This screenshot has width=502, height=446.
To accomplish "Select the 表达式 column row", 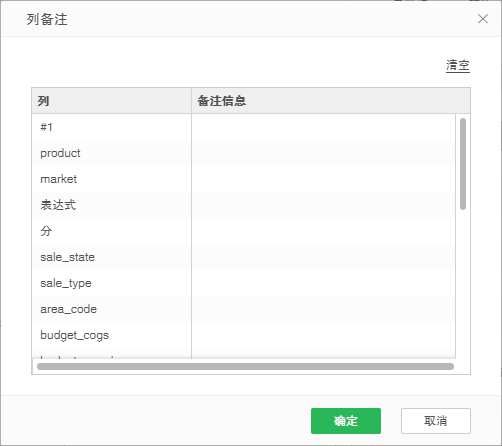I will click(112, 205).
